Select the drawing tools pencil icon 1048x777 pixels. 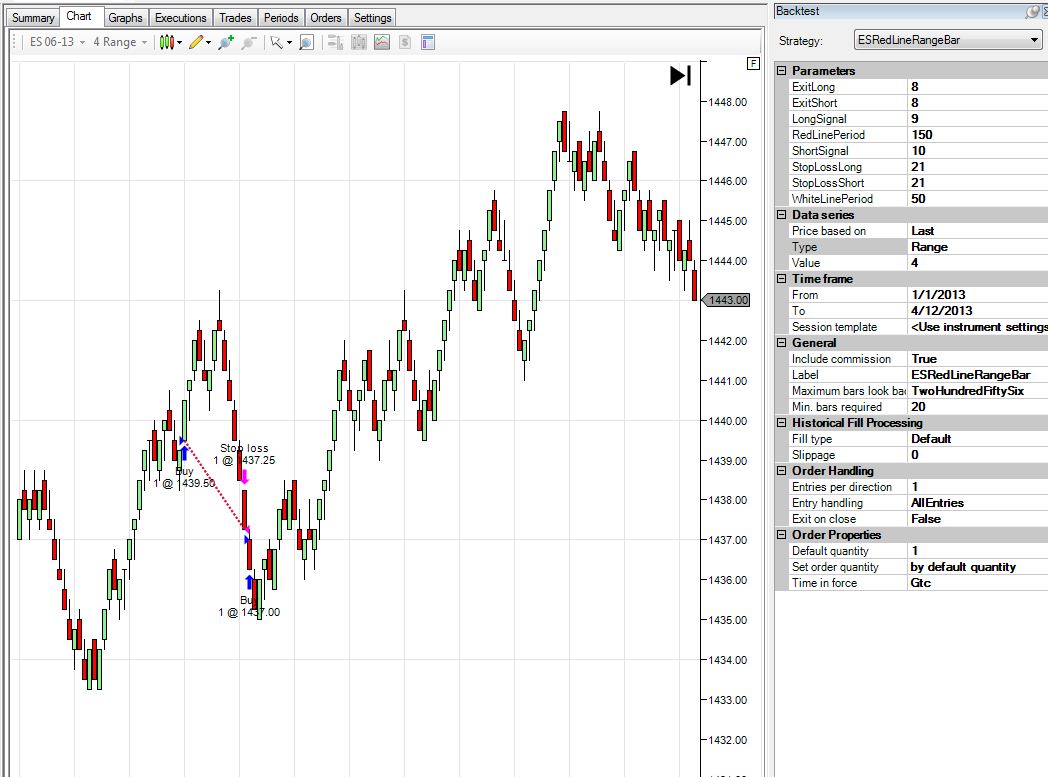[x=195, y=43]
